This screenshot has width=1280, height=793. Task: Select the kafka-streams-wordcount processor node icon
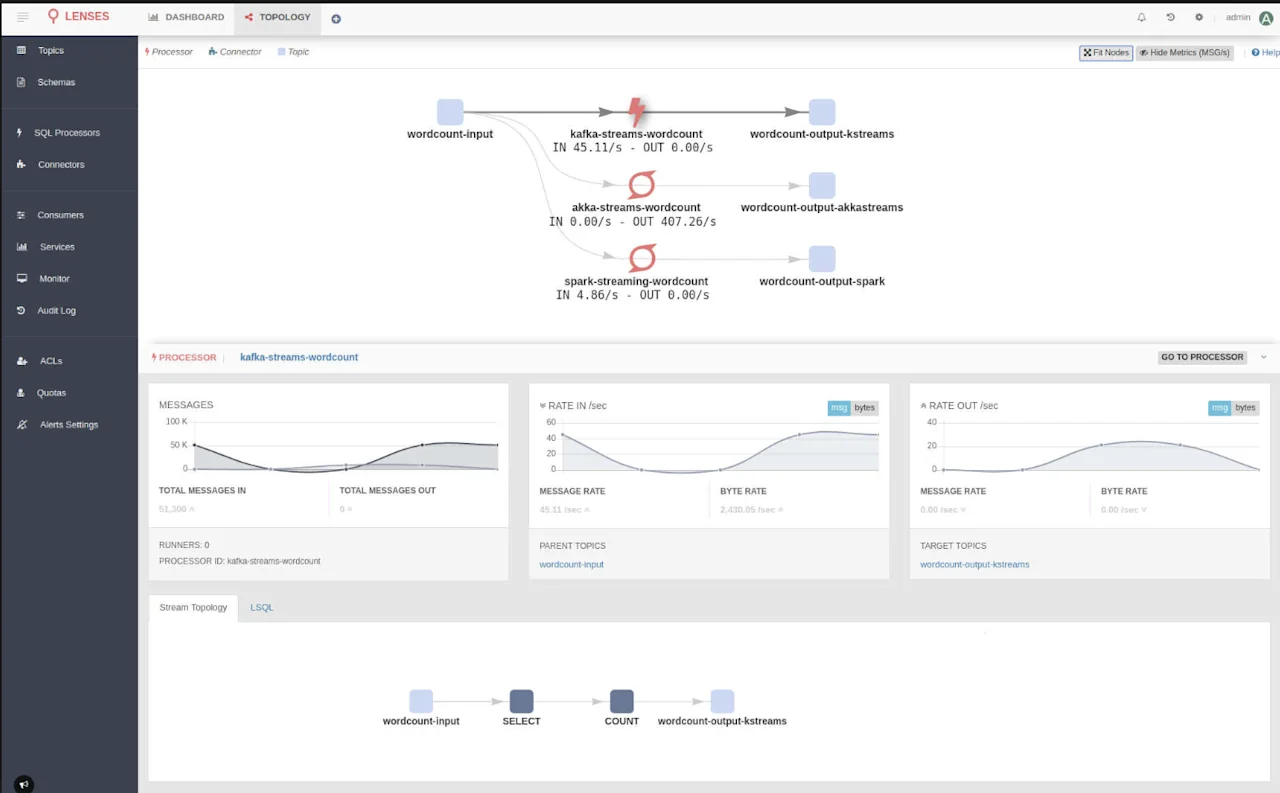point(636,112)
